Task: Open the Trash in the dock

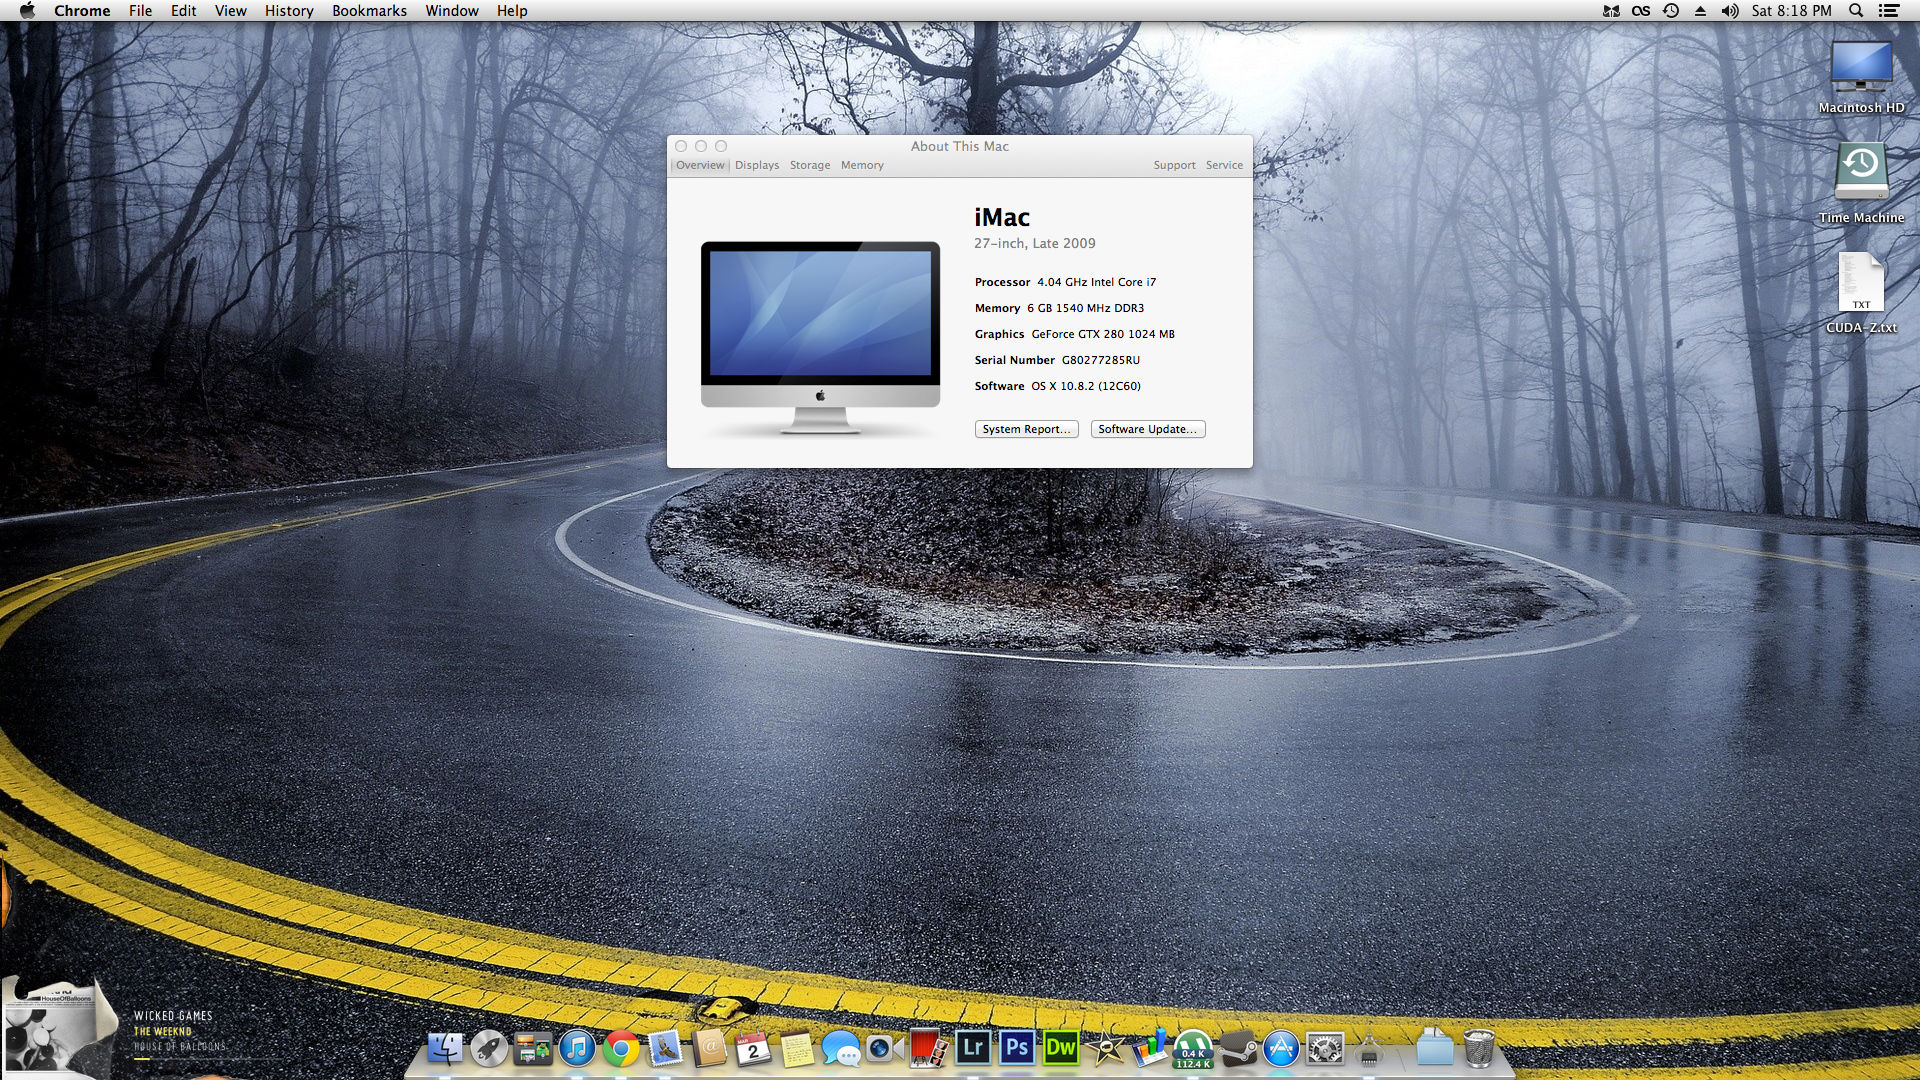Action: coord(1479,1048)
